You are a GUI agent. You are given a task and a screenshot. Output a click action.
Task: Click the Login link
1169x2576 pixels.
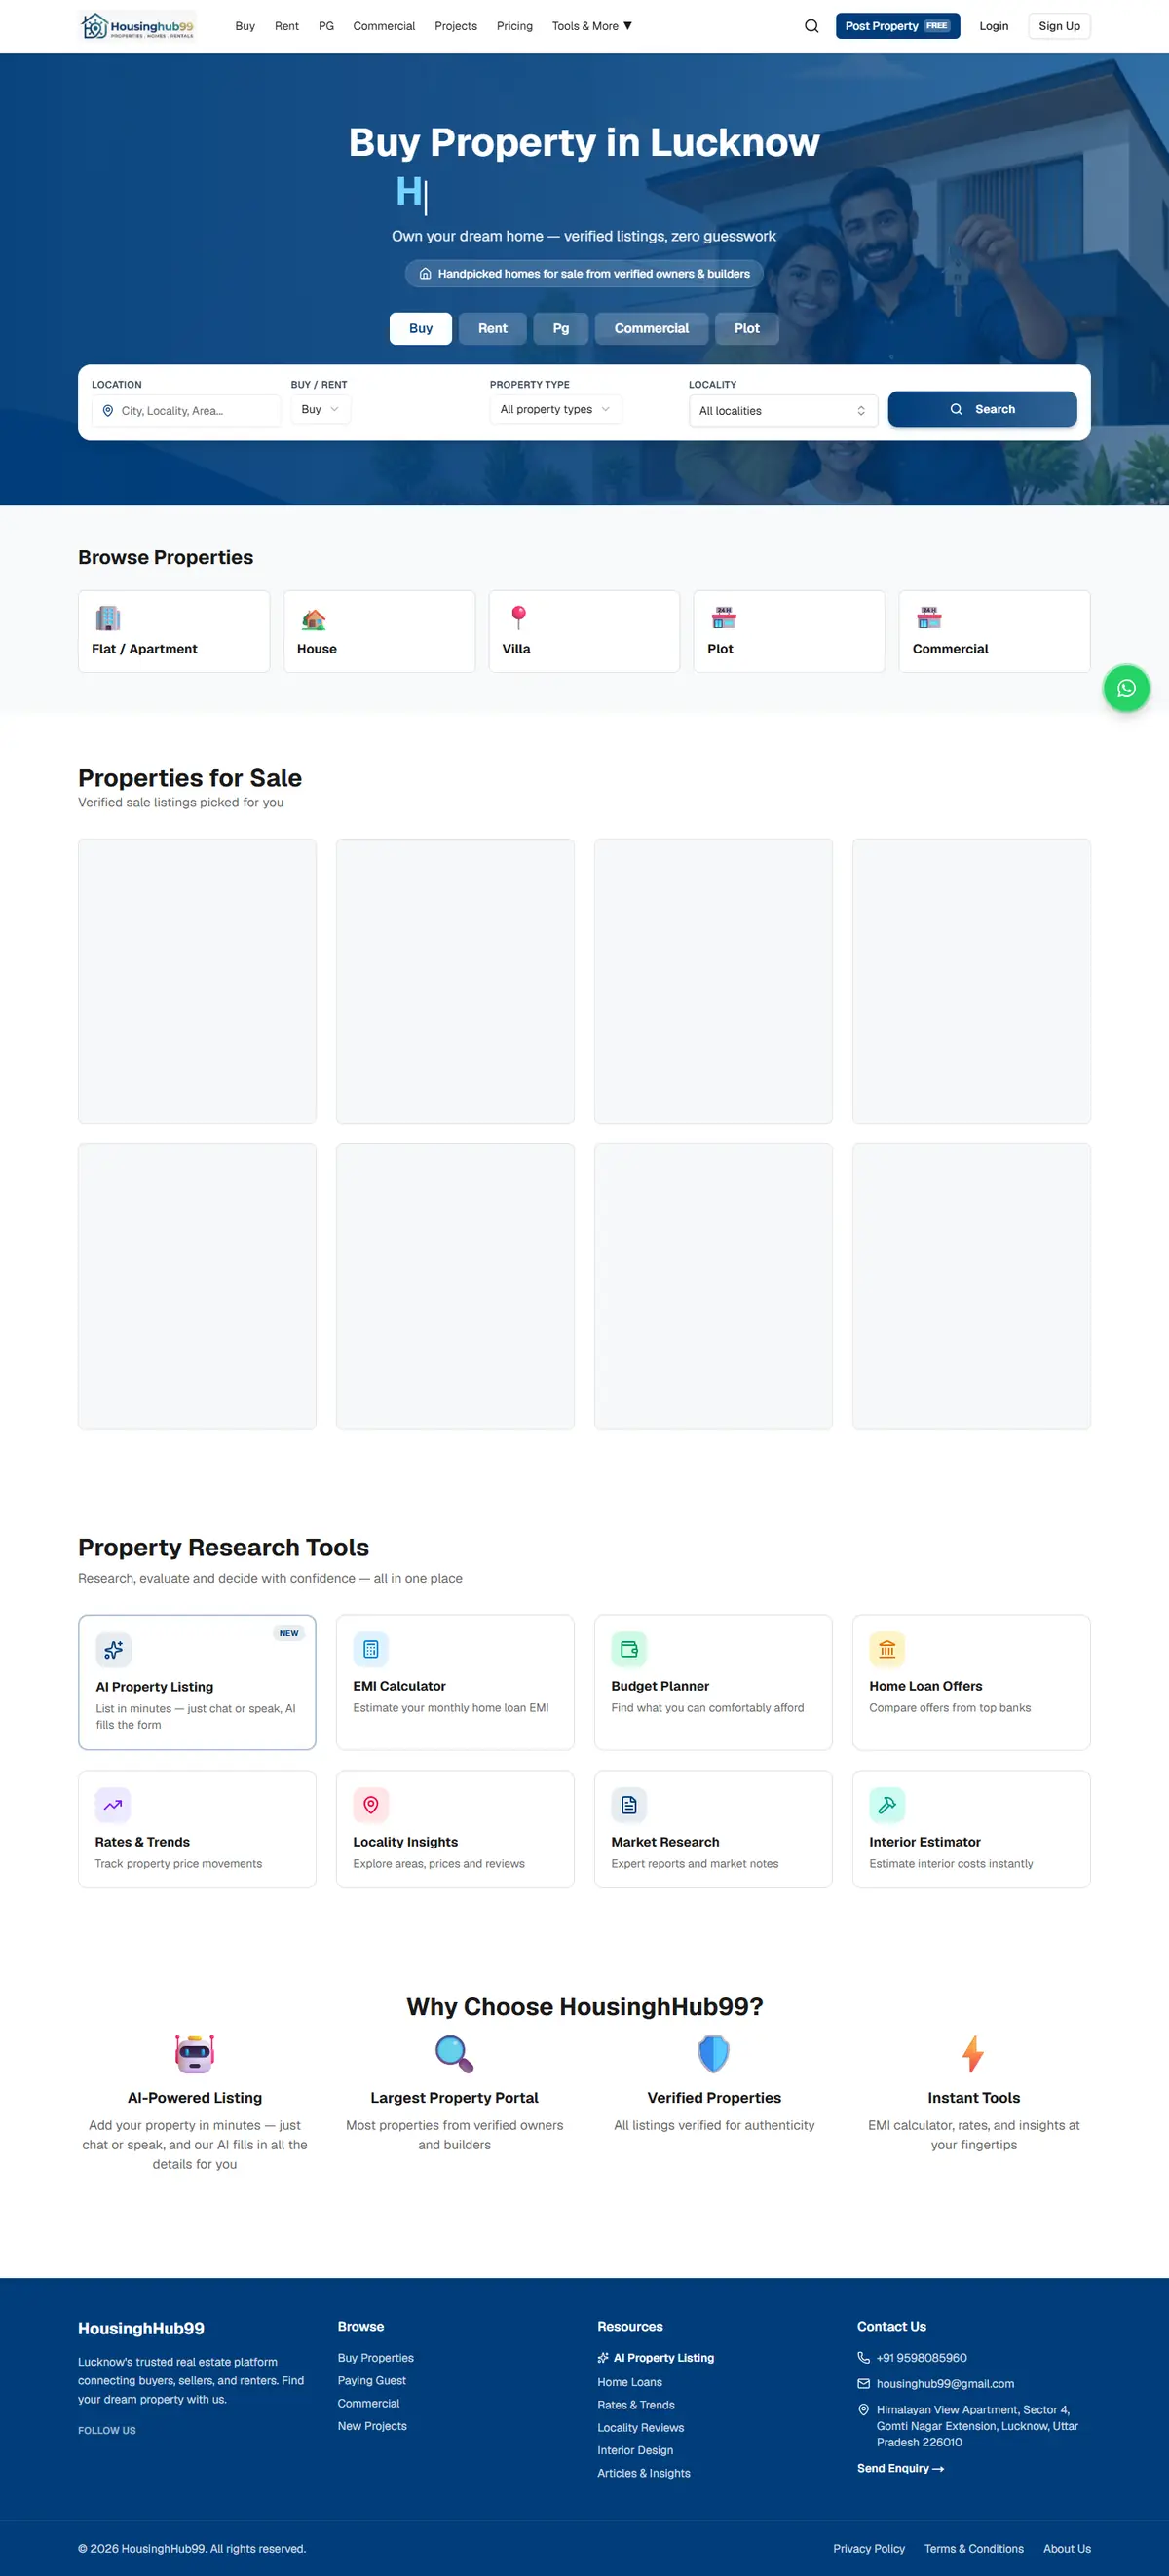tap(994, 26)
